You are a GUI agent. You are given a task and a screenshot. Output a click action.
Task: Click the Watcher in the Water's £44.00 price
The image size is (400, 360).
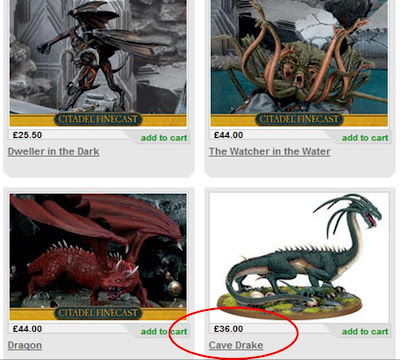(228, 135)
